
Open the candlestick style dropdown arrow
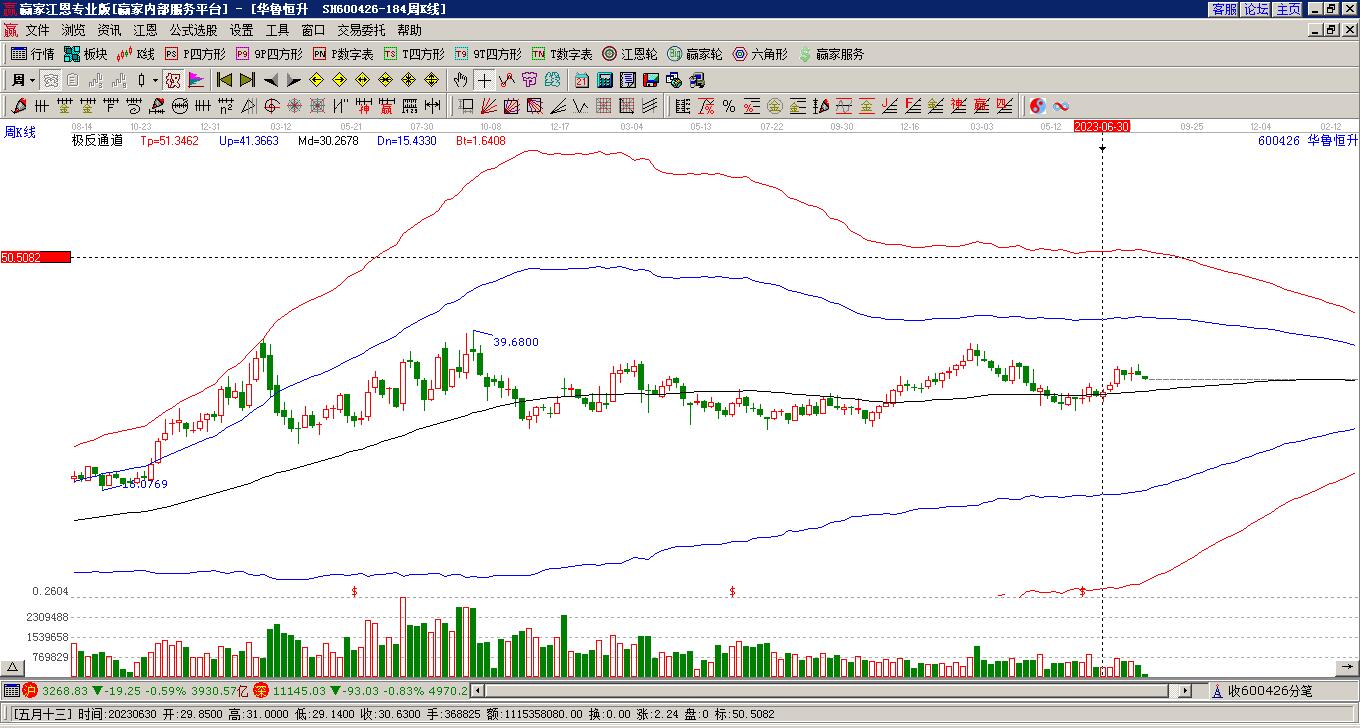click(x=155, y=80)
